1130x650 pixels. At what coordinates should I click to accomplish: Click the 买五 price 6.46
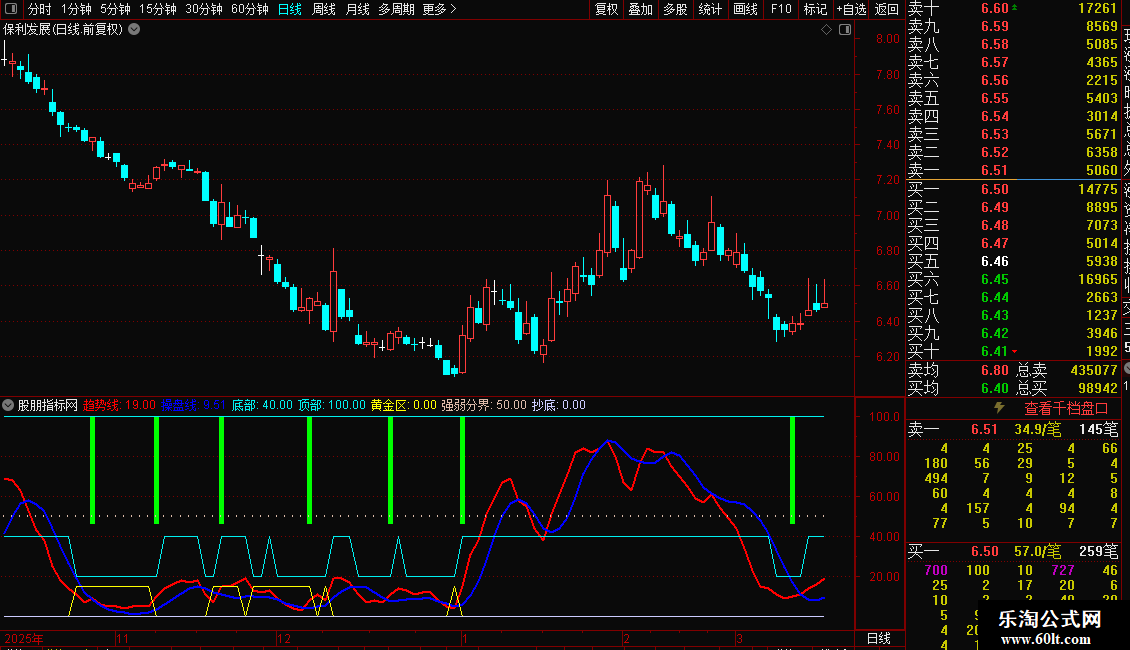click(x=995, y=261)
